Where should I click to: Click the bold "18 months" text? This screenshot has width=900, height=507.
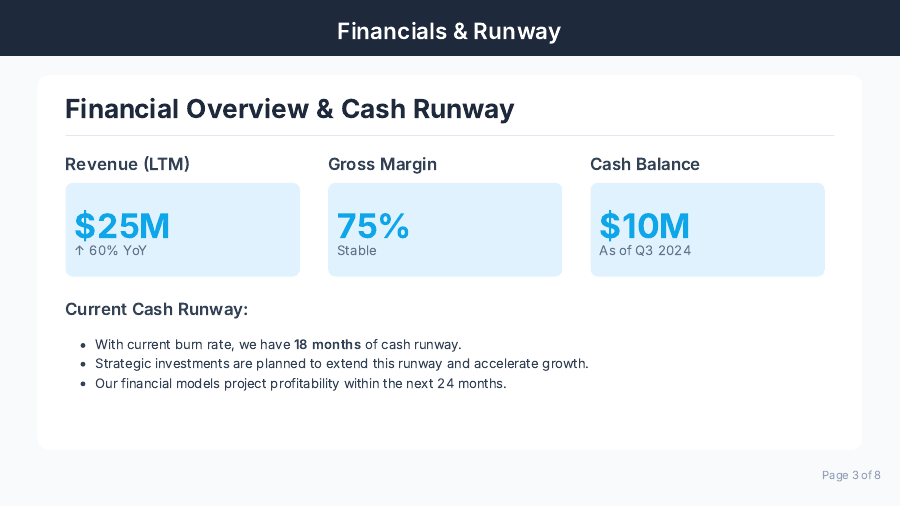tap(327, 344)
